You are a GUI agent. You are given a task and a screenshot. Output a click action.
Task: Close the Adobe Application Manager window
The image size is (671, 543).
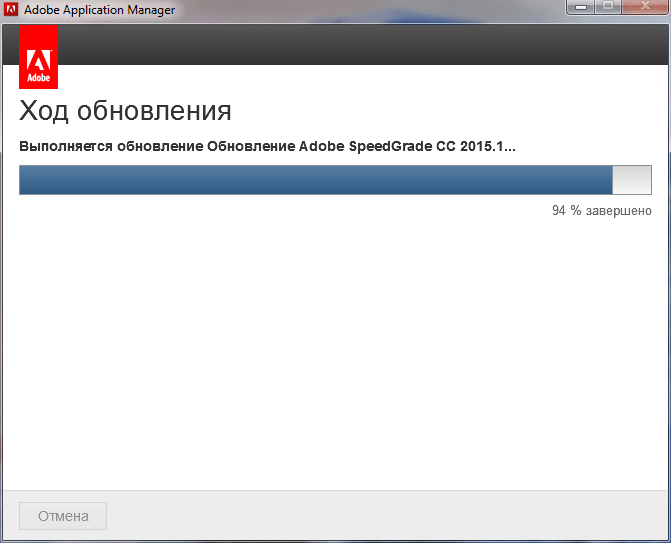(x=645, y=7)
